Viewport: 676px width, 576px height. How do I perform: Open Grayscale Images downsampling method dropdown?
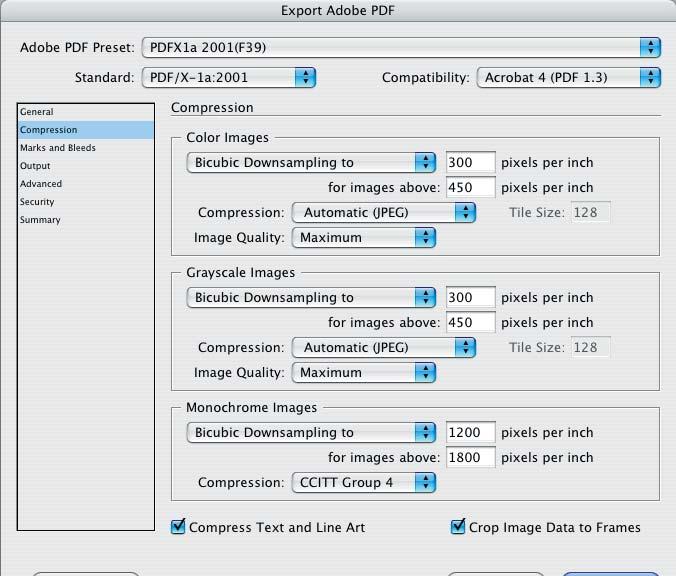[x=311, y=297]
